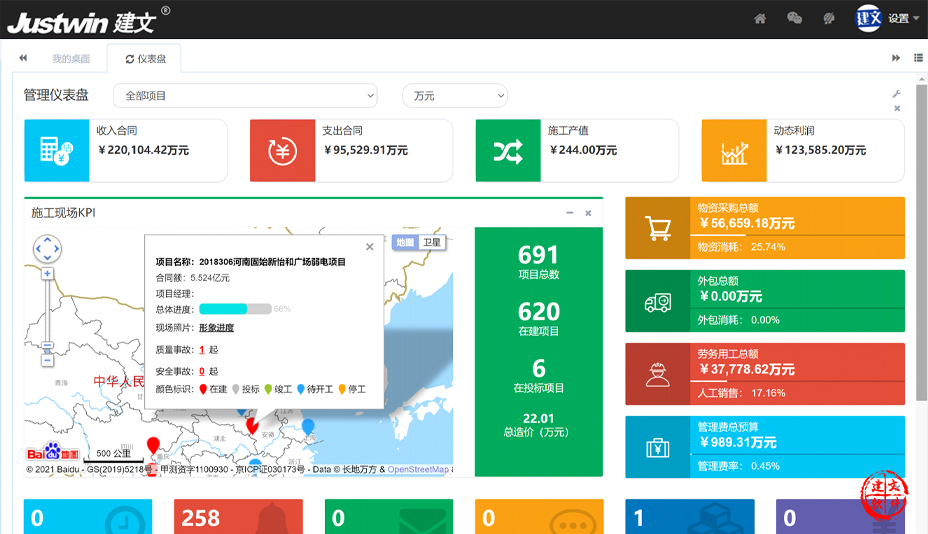
Task: Click the wrench settings icon on dashboard
Action: coord(897,94)
